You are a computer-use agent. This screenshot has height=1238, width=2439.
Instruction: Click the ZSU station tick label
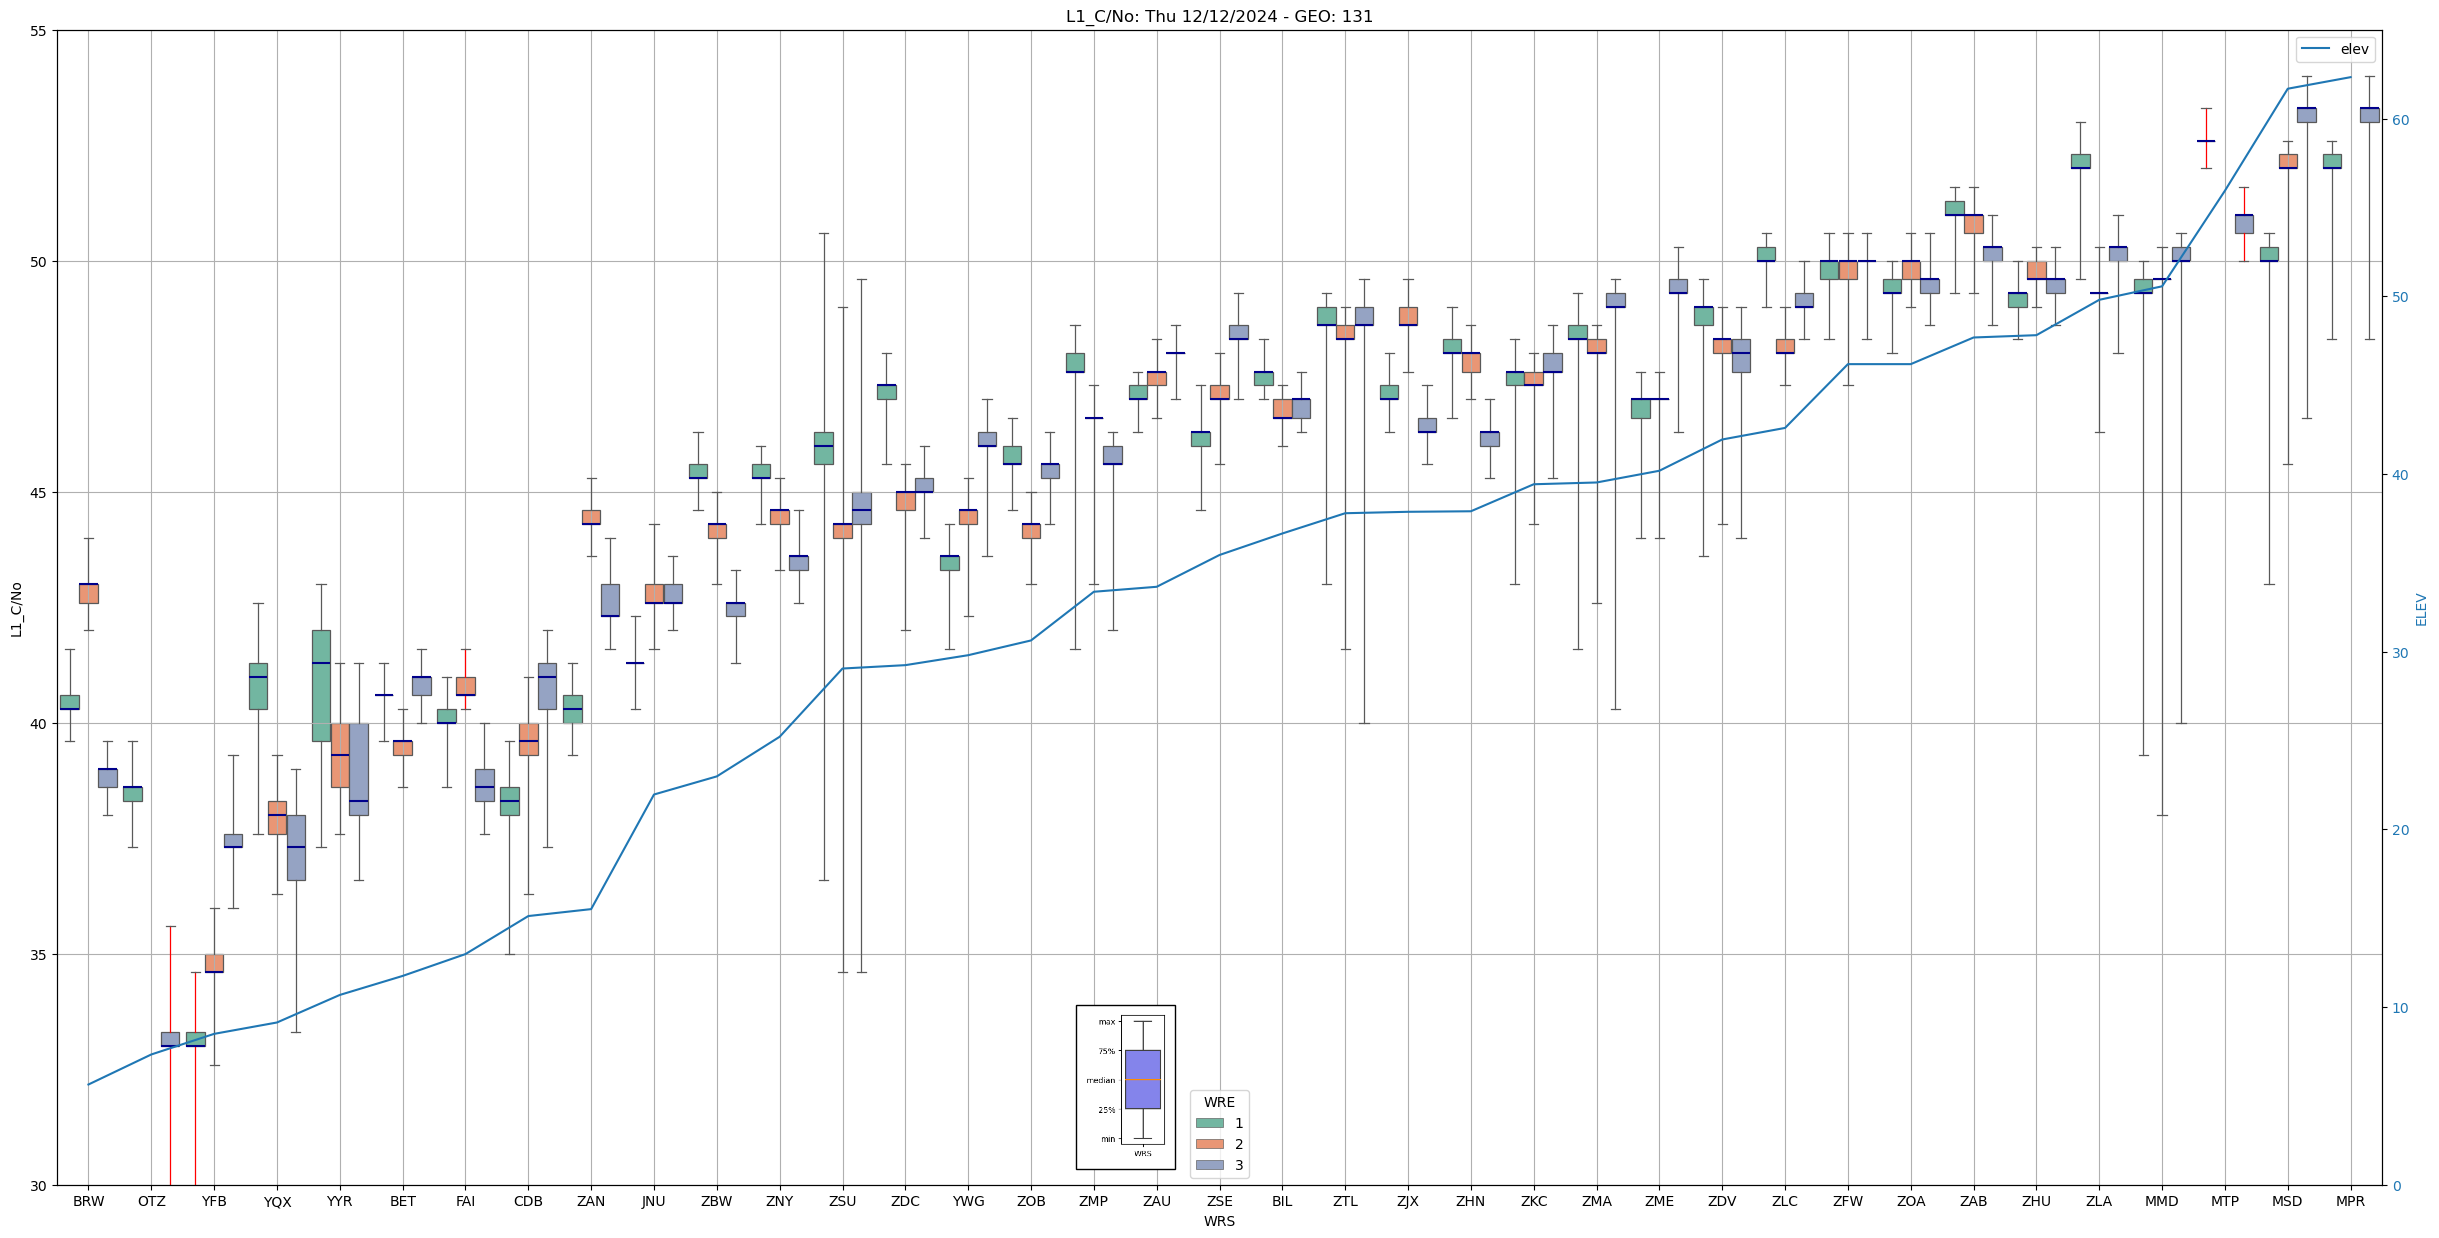click(x=842, y=1201)
